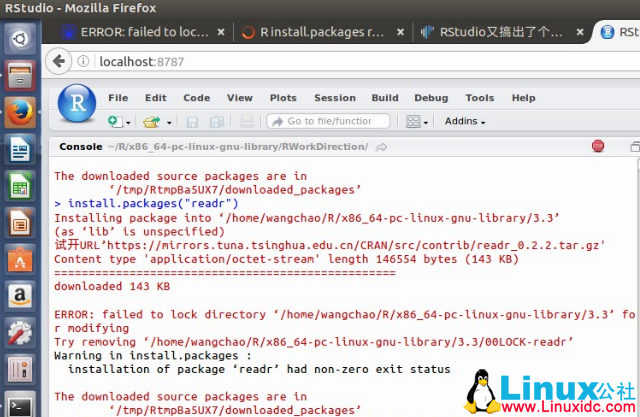Open Files manager from launcher
Screen dimensions: 640x417
(x=20, y=76)
